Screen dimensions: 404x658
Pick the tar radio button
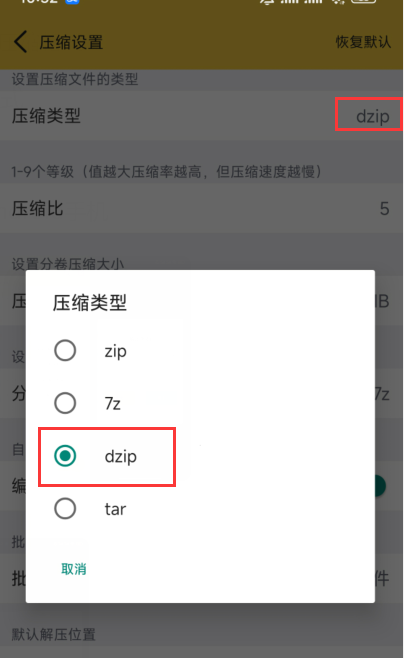tap(65, 509)
